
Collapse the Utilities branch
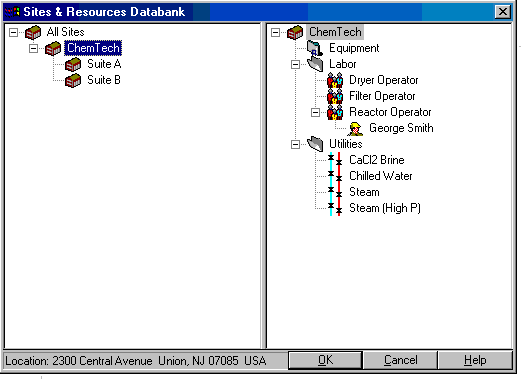pyautogui.click(x=295, y=144)
